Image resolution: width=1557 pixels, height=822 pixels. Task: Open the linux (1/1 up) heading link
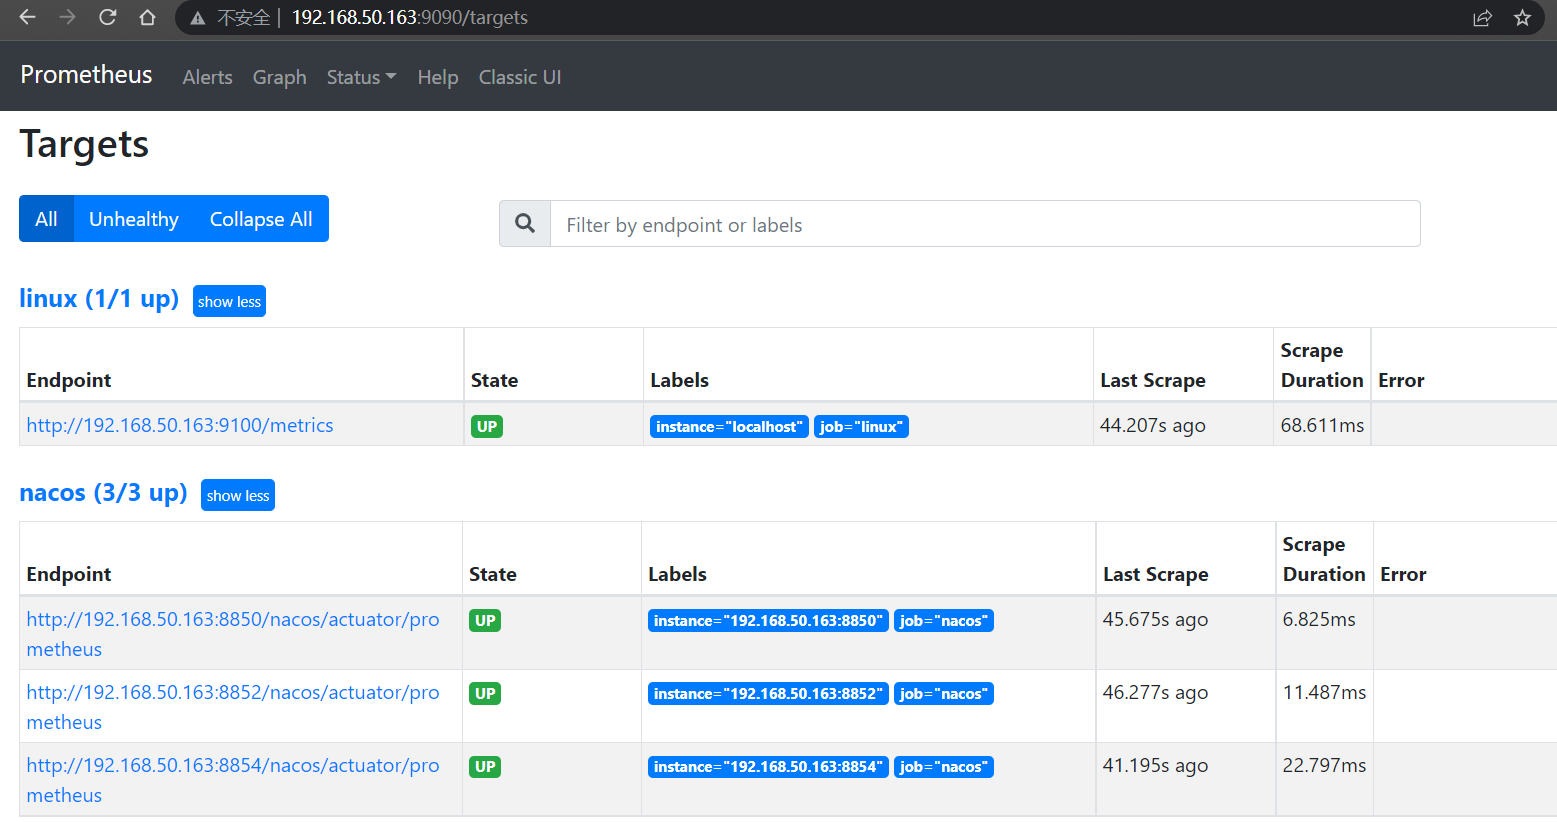99,298
